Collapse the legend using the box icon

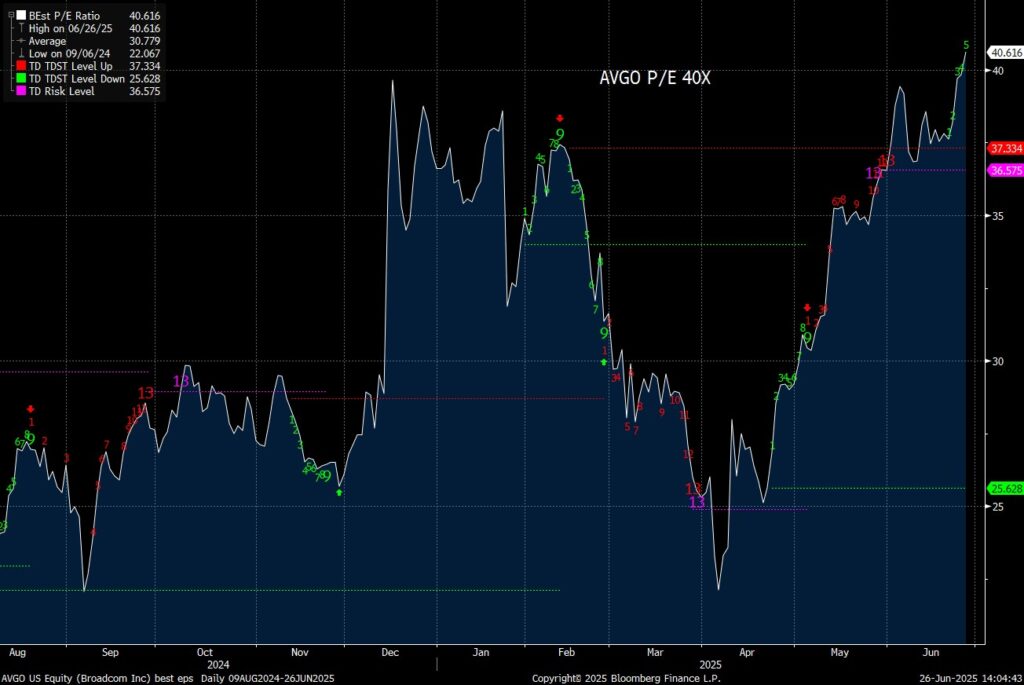[x=11, y=16]
